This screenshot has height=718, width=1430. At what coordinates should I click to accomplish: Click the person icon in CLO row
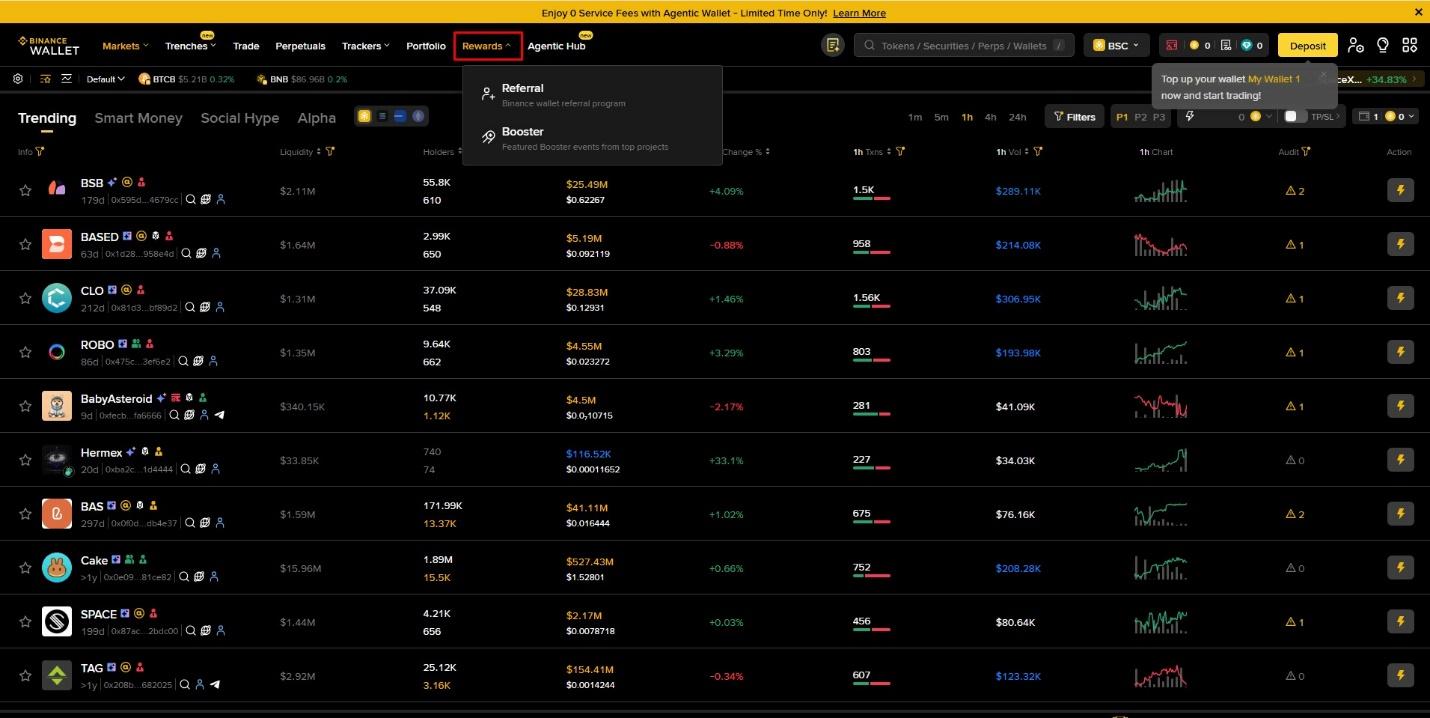click(x=219, y=307)
